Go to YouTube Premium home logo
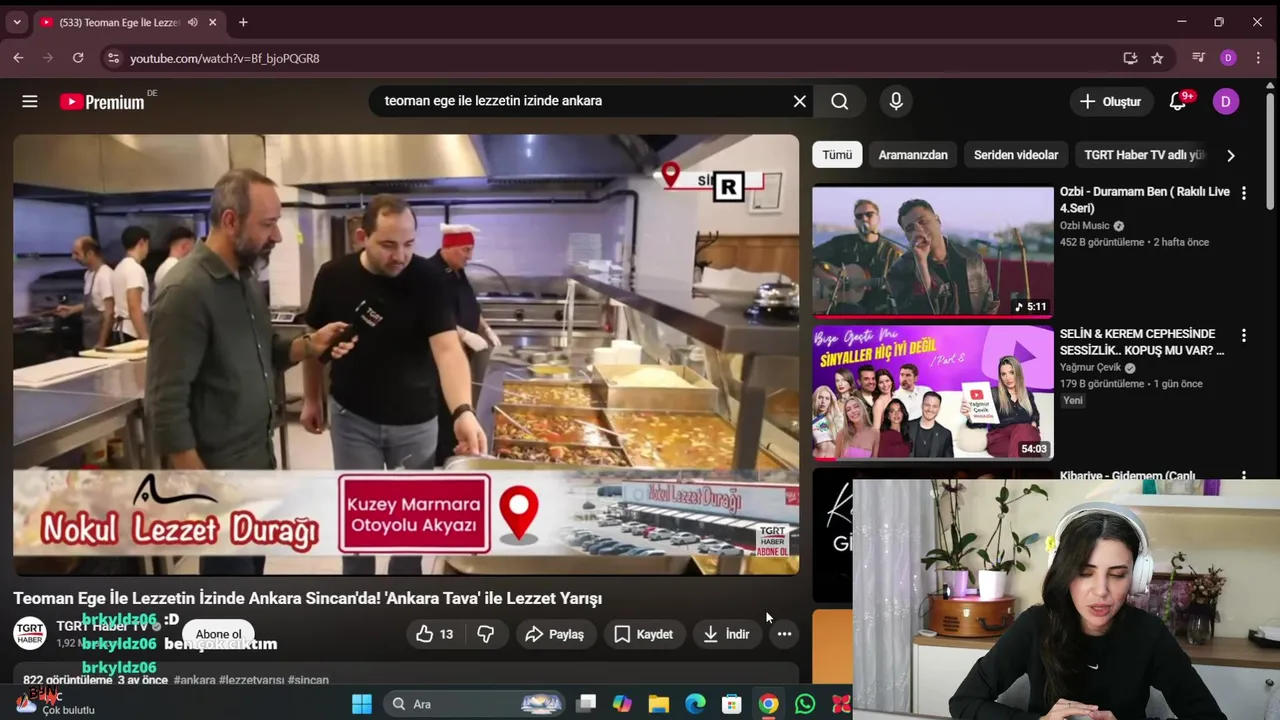This screenshot has height=720, width=1280. point(102,101)
